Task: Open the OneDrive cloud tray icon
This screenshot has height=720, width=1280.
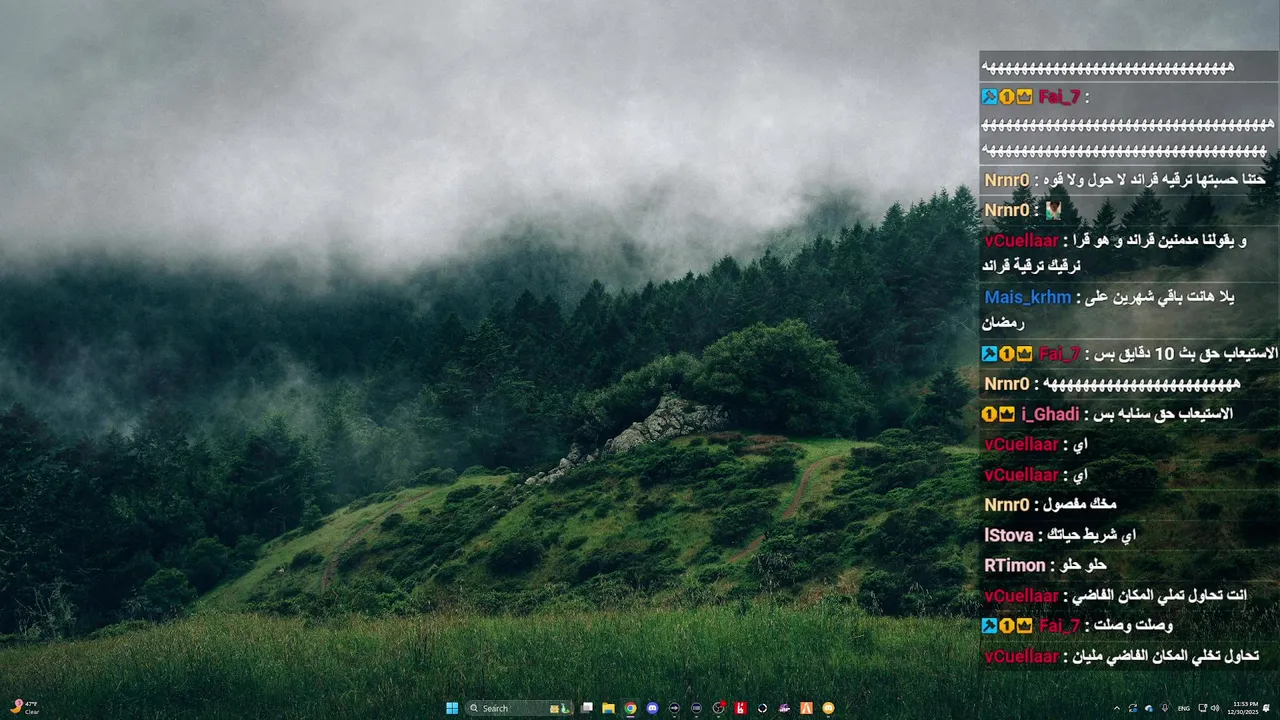Action: click(x=1149, y=708)
